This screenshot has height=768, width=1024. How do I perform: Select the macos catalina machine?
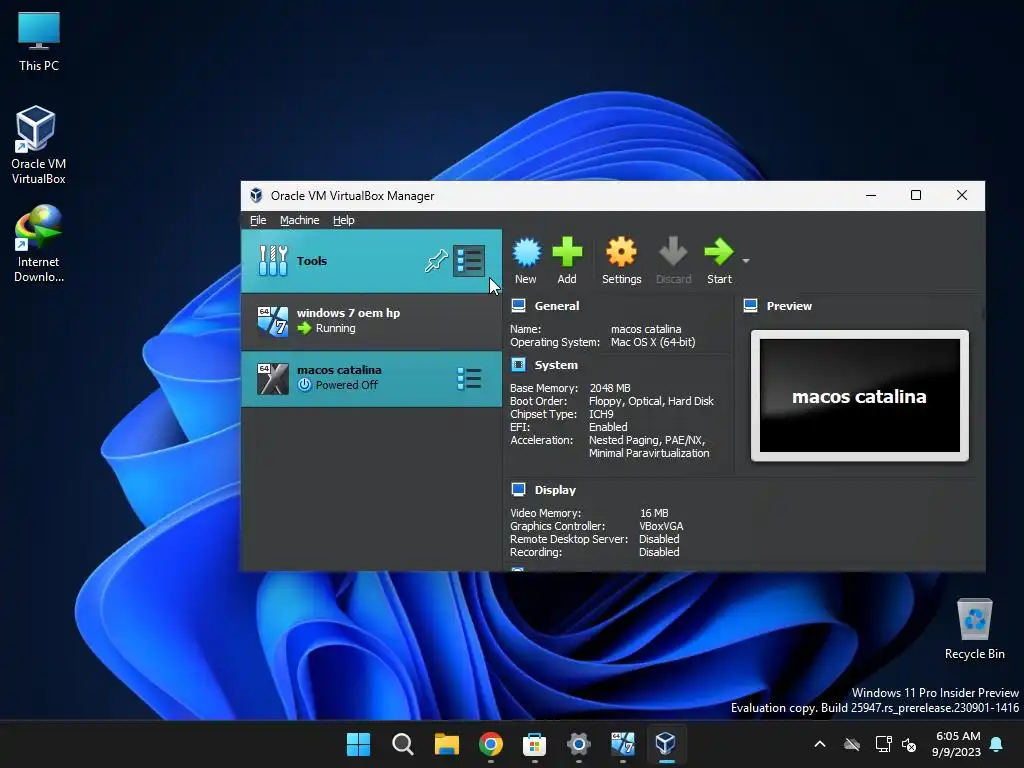click(371, 378)
